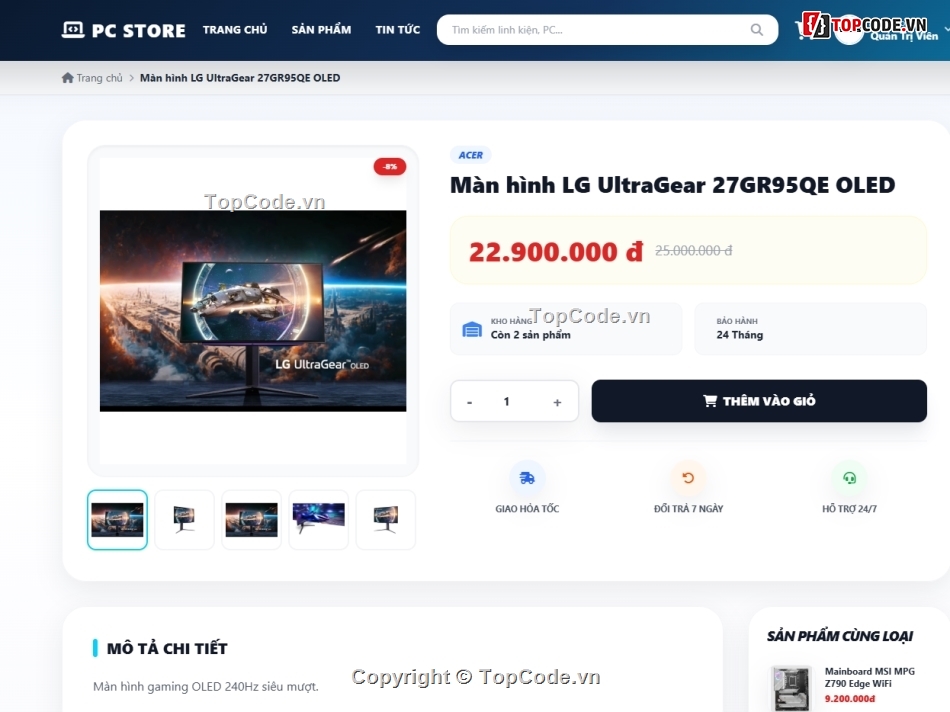This screenshot has width=950, height=712.
Task: Click the MSI mainboard product thumbnail
Action: (791, 688)
